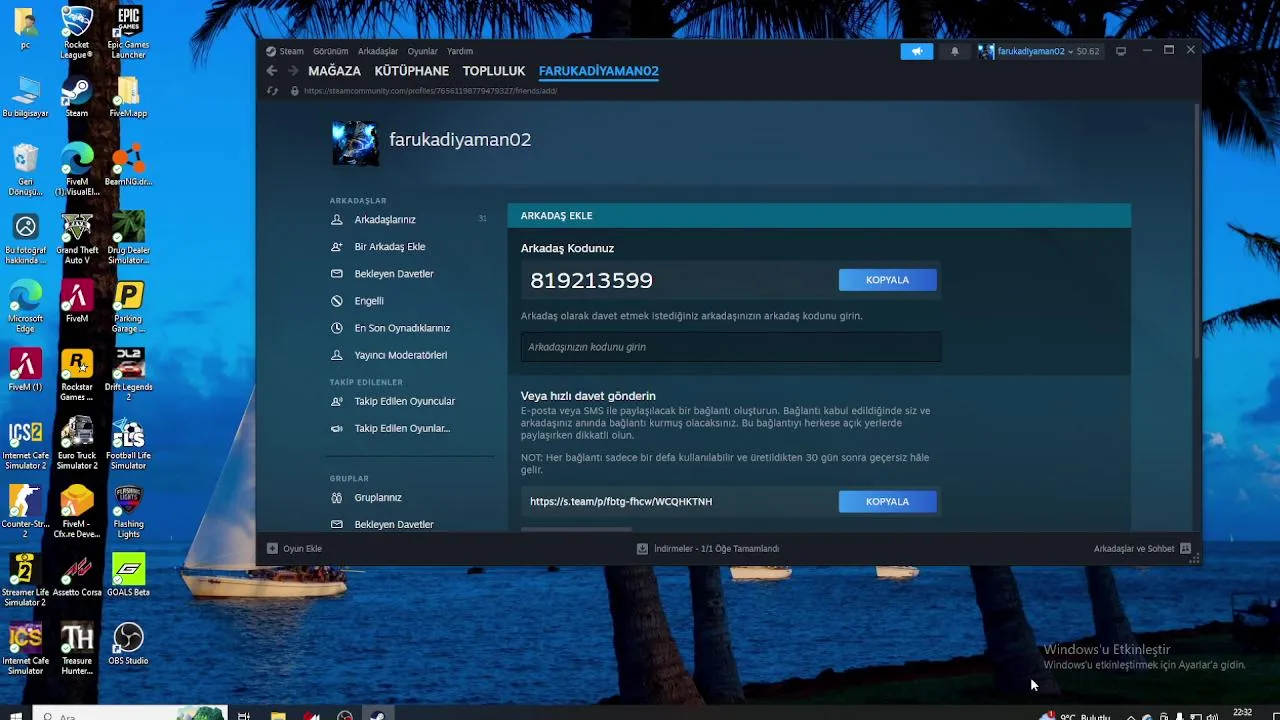Select Euro Truck Simulator 2 icon
The width and height of the screenshot is (1280, 720).
77,443
